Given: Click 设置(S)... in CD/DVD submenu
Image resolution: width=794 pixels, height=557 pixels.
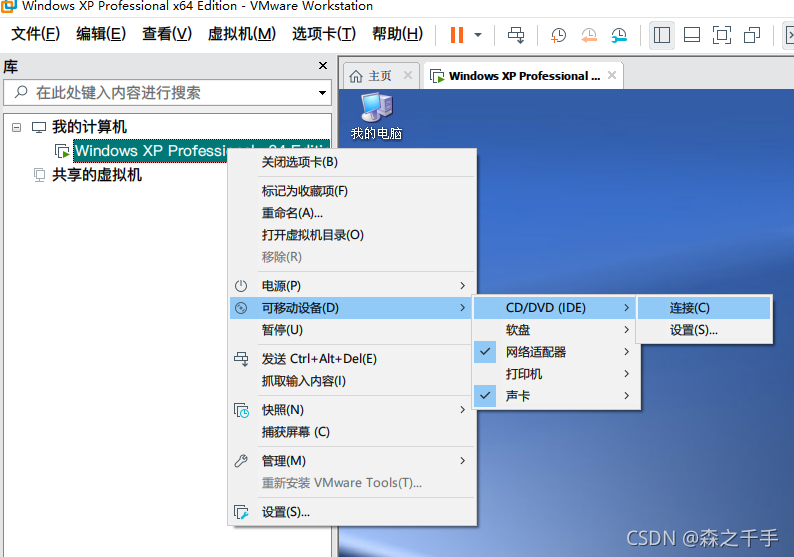Looking at the screenshot, I should point(704,330).
